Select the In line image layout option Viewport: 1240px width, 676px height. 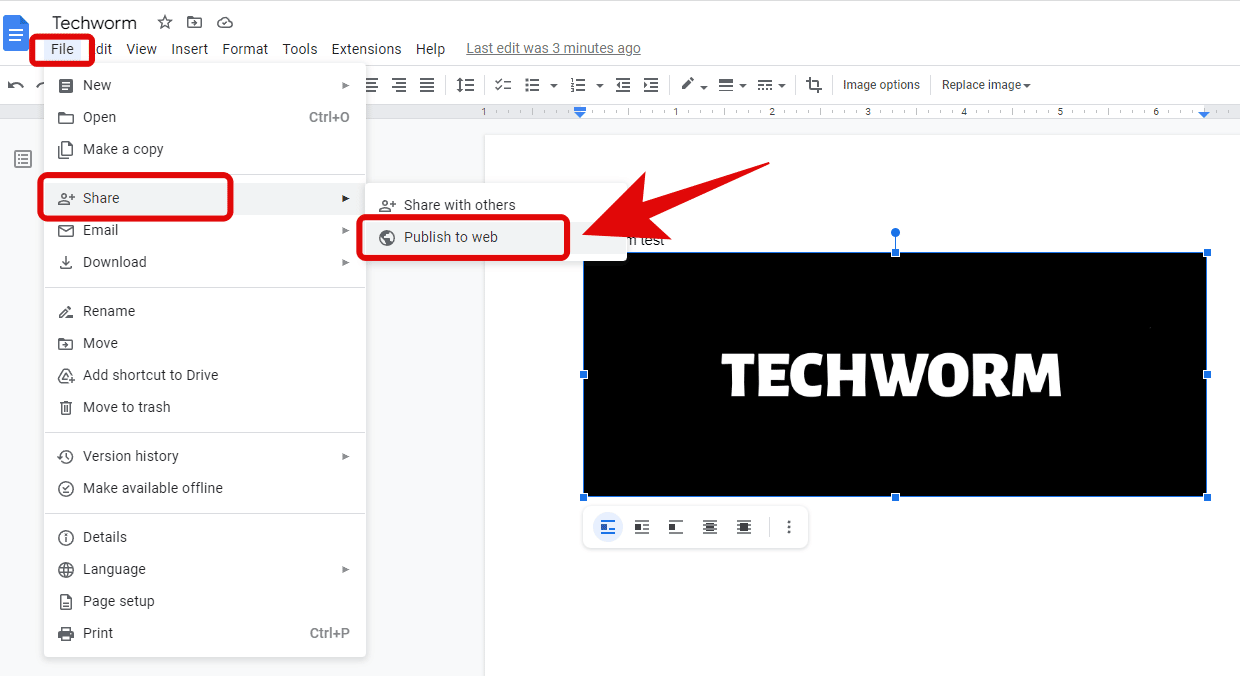(x=608, y=527)
